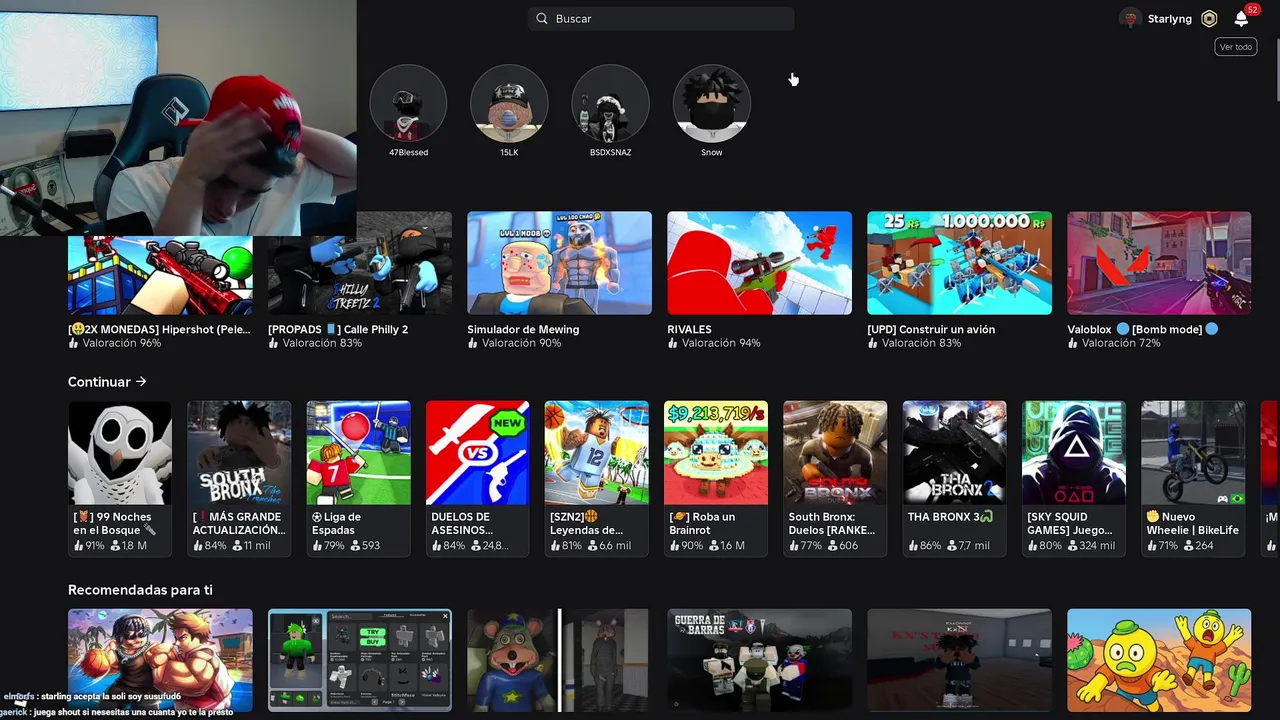Click the RIVALES title text

pos(689,329)
